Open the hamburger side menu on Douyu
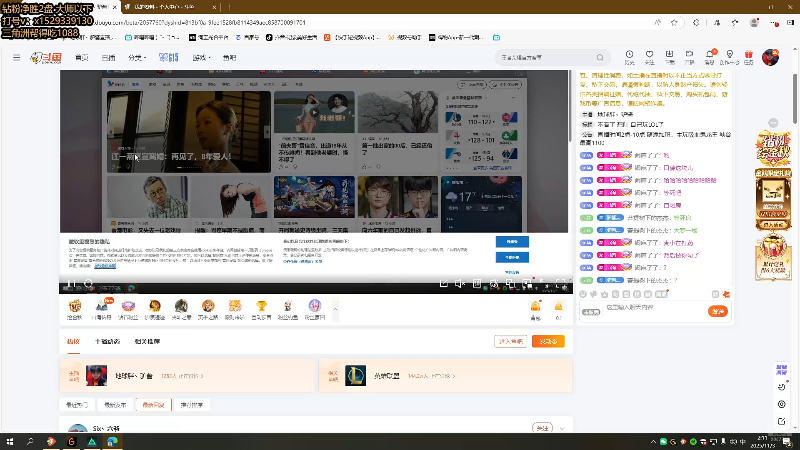This screenshot has width=800, height=450. pos(16,58)
